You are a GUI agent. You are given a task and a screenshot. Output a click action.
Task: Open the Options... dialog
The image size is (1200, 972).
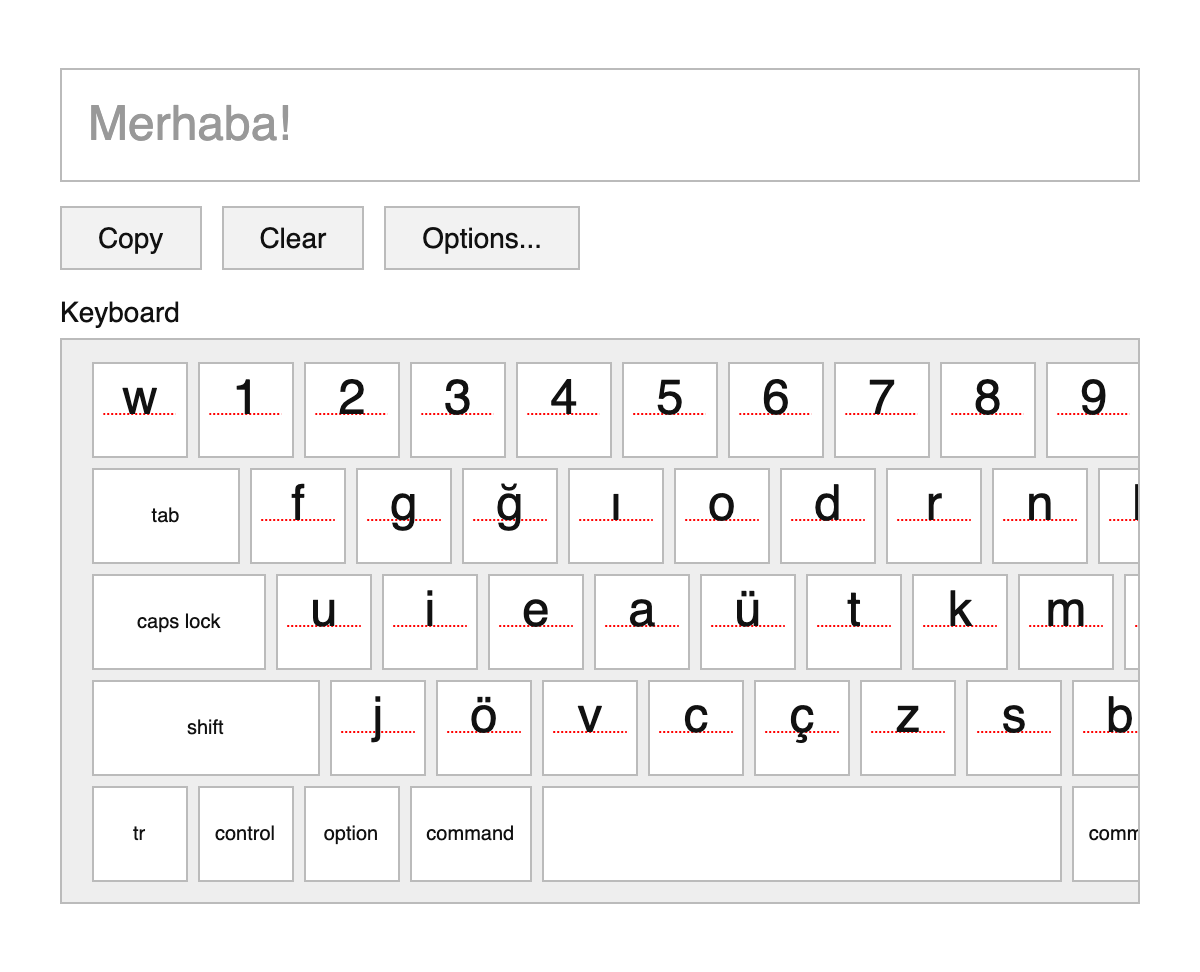coord(481,238)
